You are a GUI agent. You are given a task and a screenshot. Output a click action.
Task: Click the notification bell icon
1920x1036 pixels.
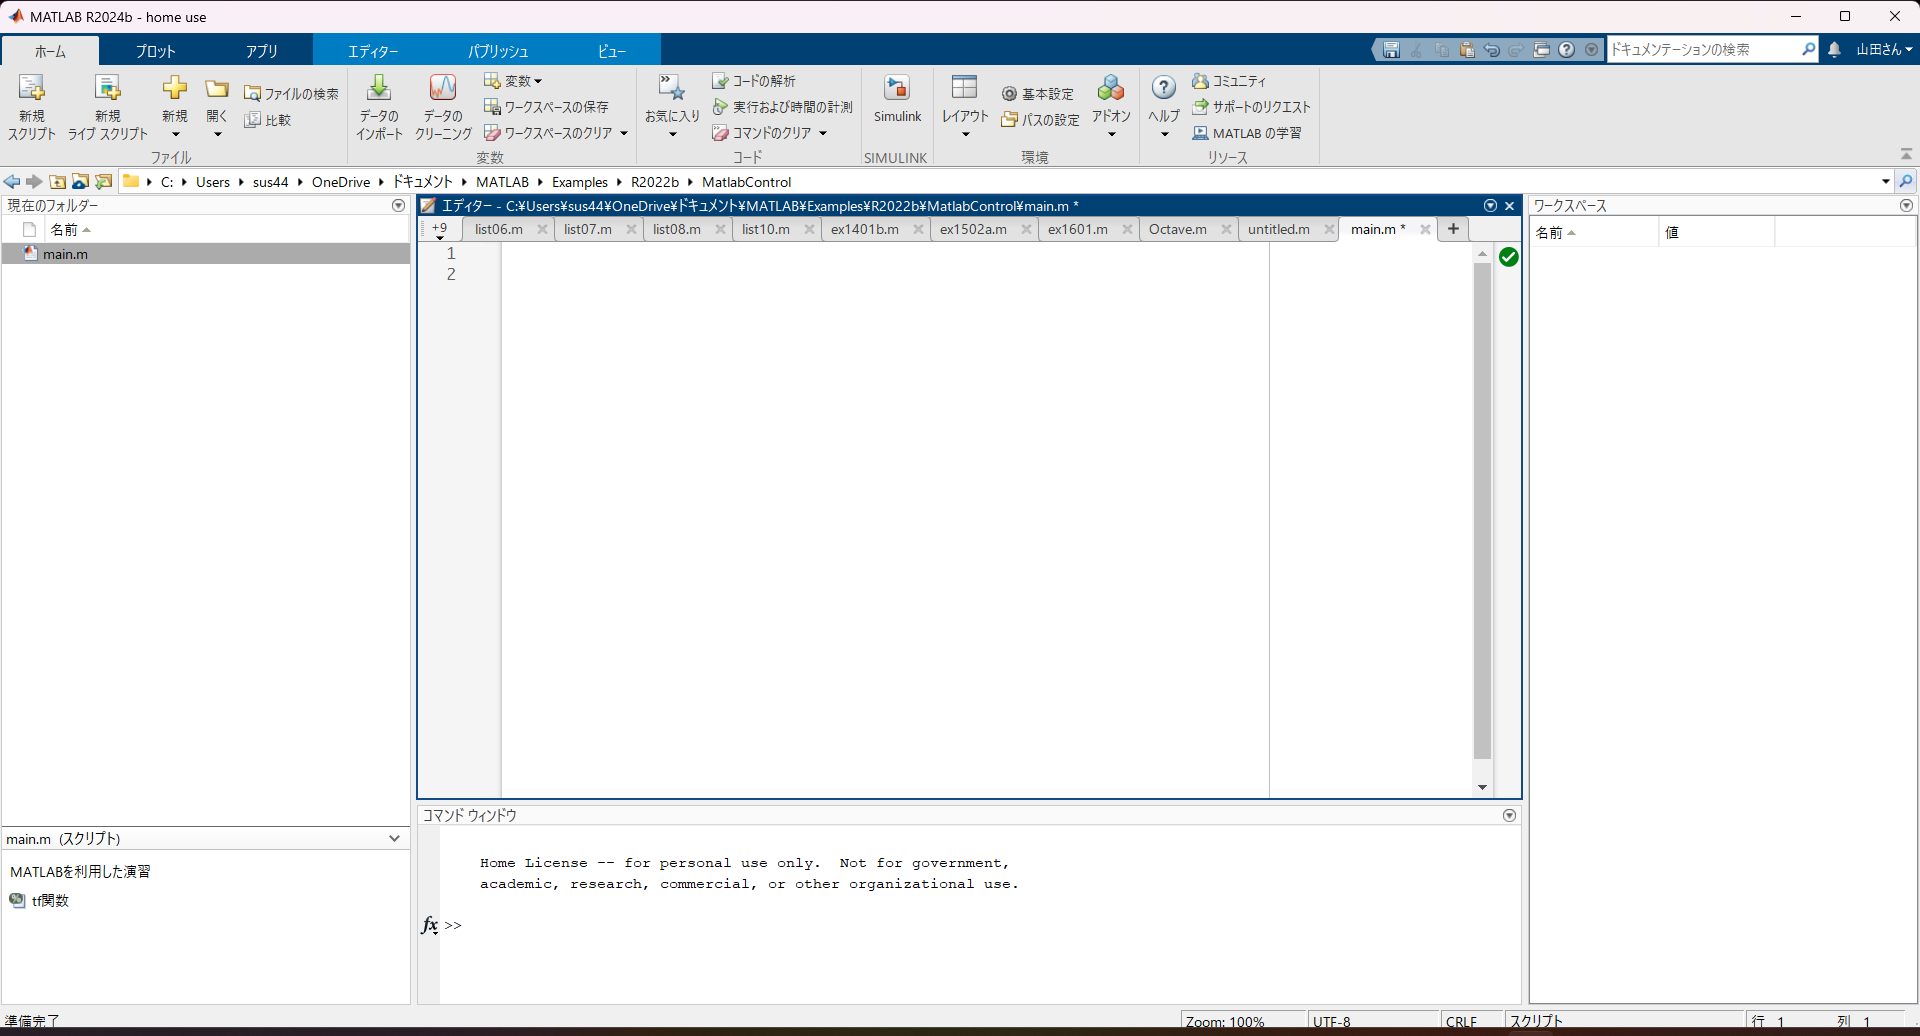(1835, 49)
